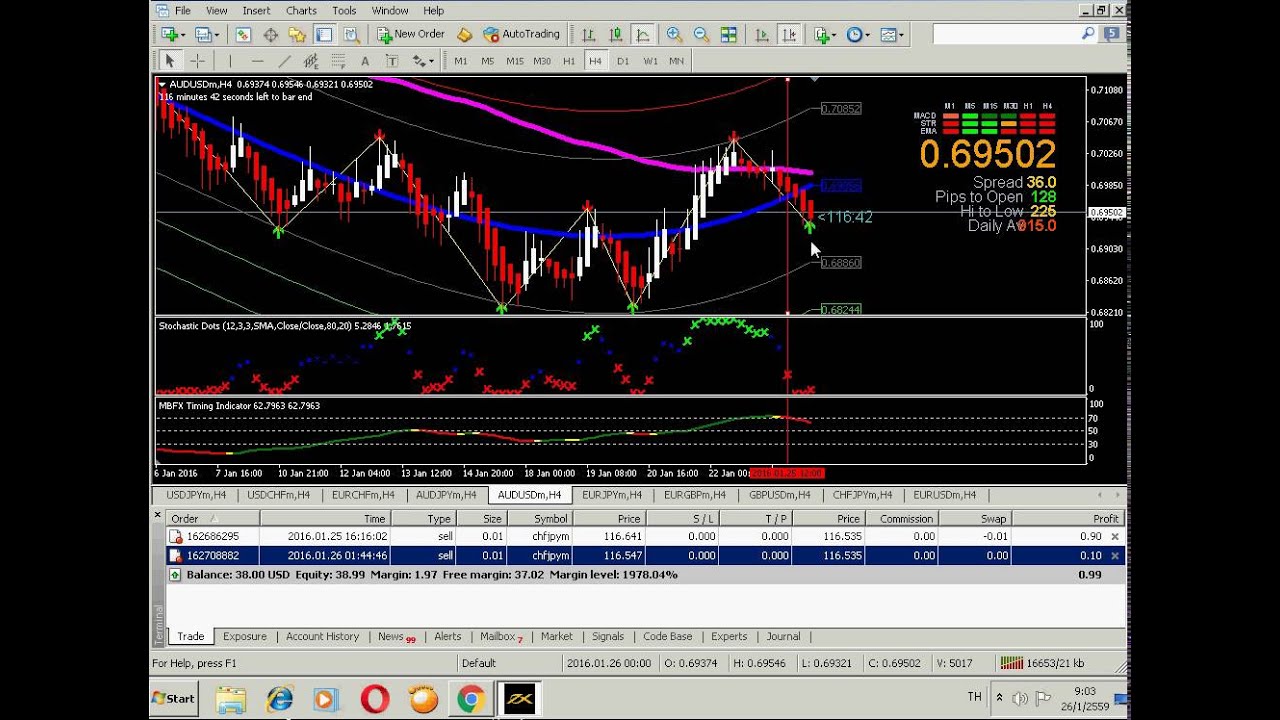Select the Text Label tool
The image size is (1280, 720).
(392, 61)
